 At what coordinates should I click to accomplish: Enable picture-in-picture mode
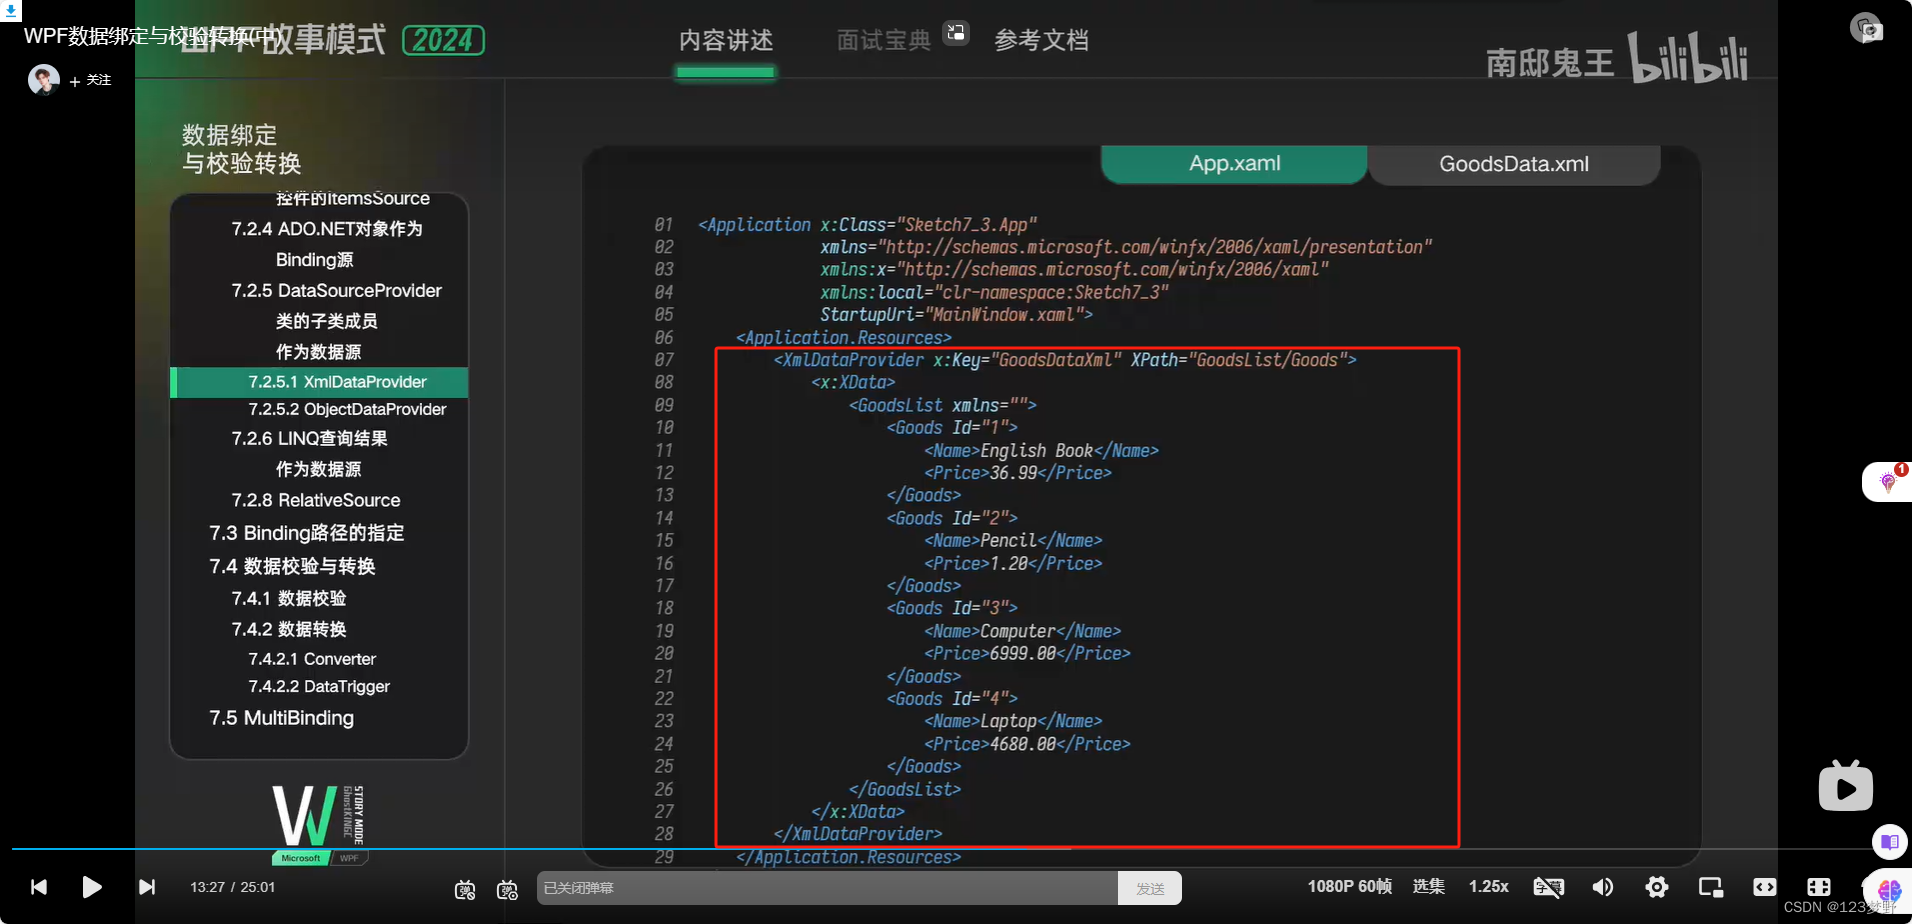(x=1711, y=887)
